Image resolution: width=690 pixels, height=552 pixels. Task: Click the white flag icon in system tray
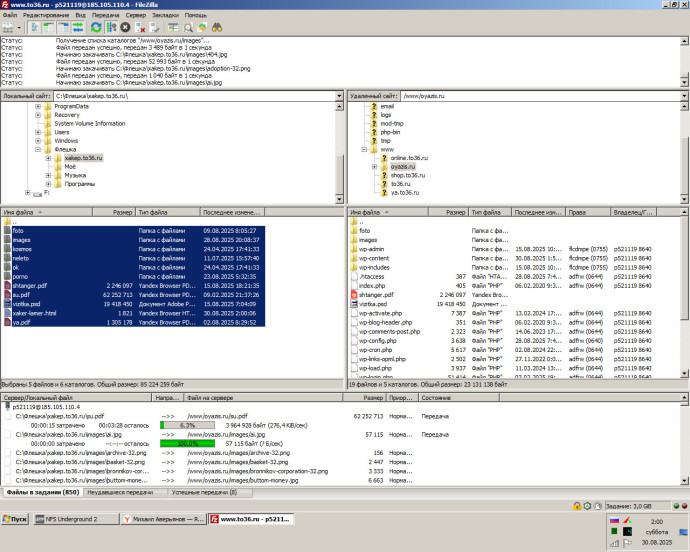point(628,543)
